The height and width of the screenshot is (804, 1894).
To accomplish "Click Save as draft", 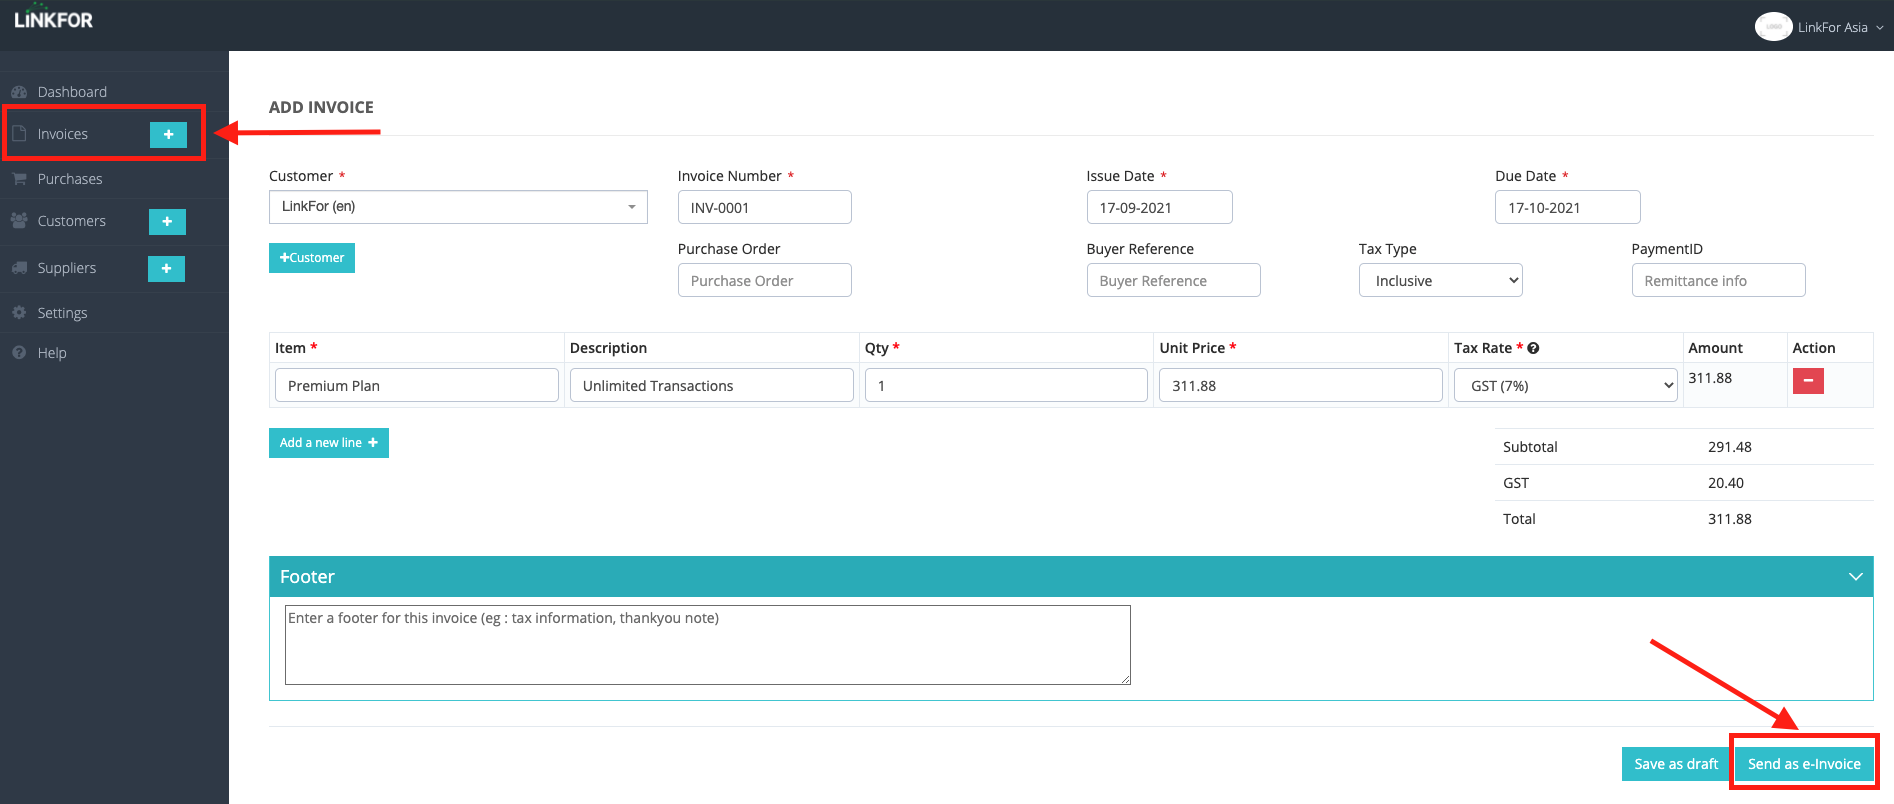I will click(1676, 764).
